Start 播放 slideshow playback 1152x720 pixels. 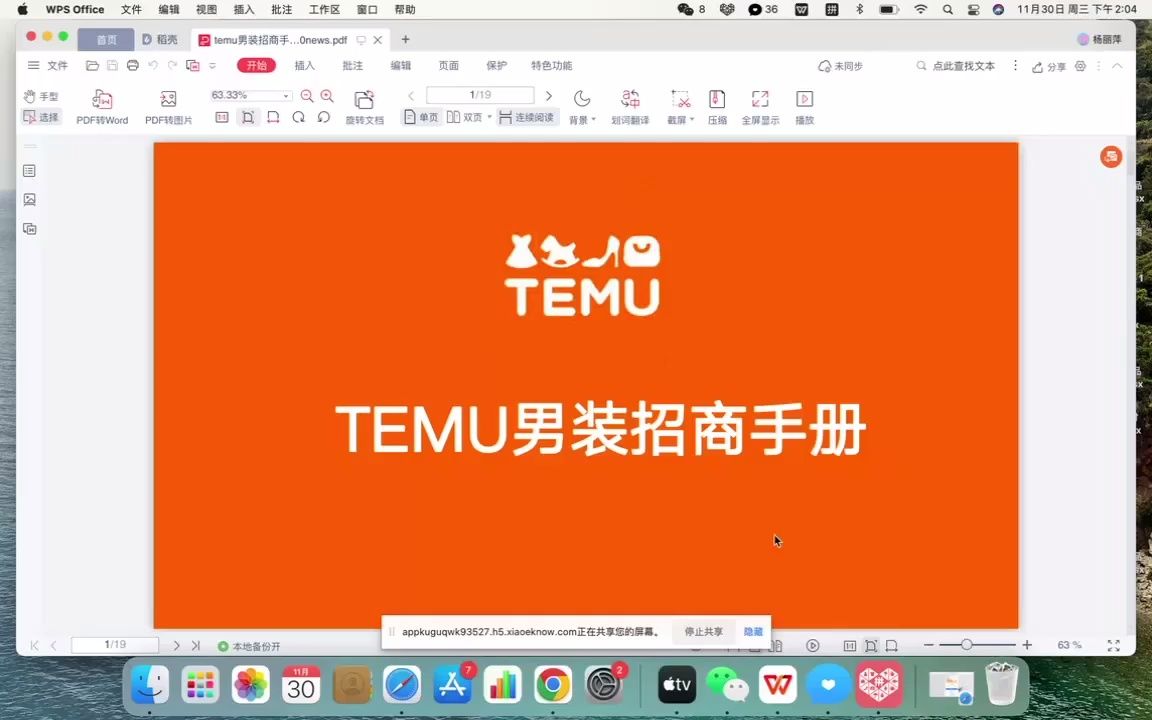click(804, 107)
